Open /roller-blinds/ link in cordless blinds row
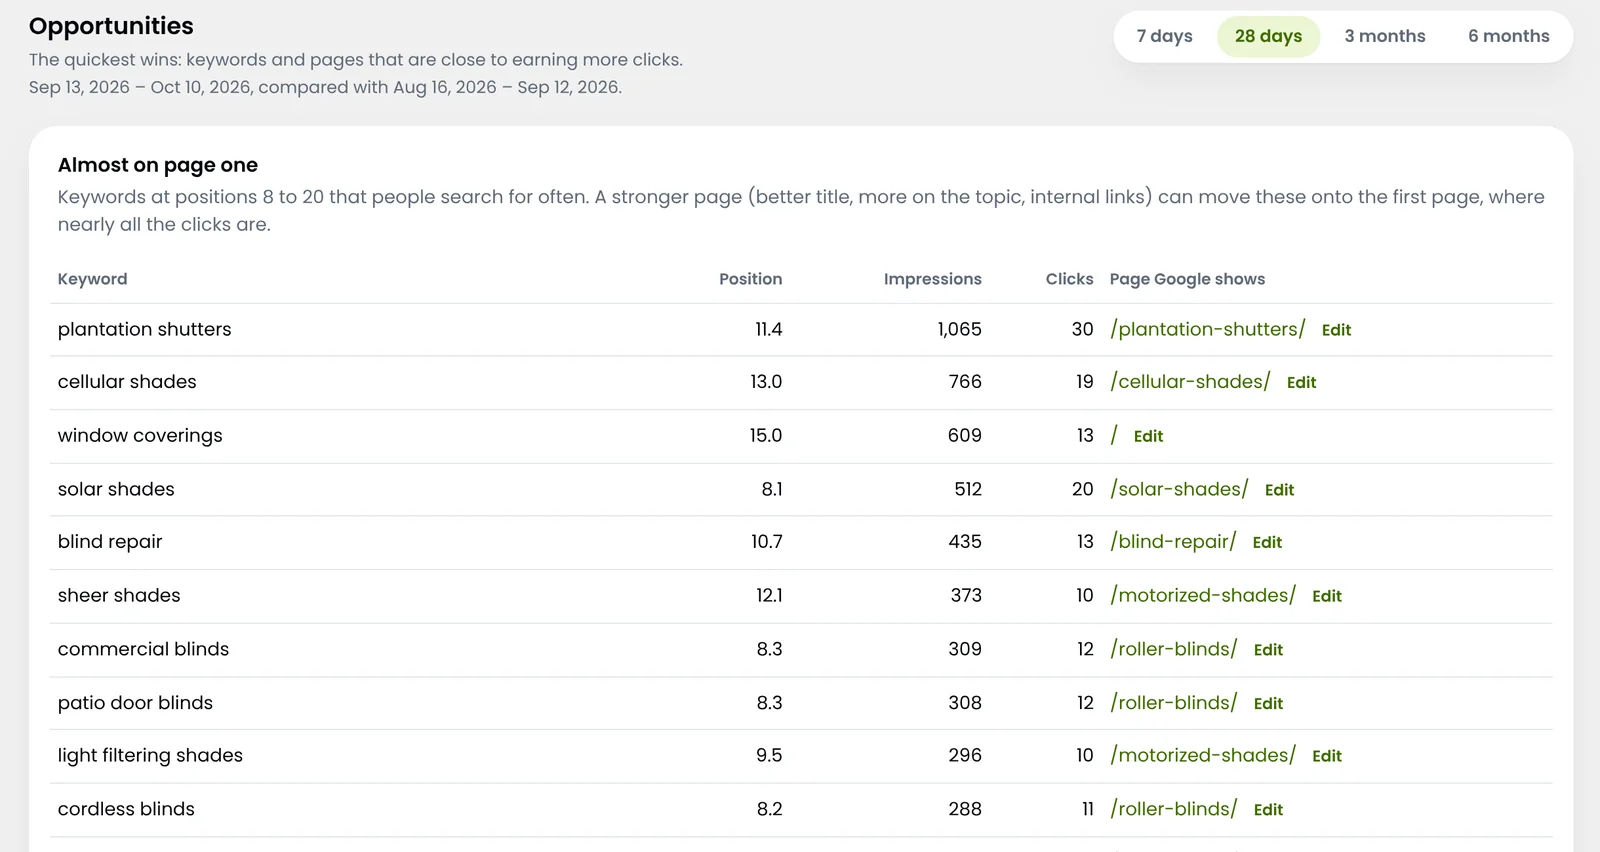The image size is (1600, 852). click(x=1173, y=809)
